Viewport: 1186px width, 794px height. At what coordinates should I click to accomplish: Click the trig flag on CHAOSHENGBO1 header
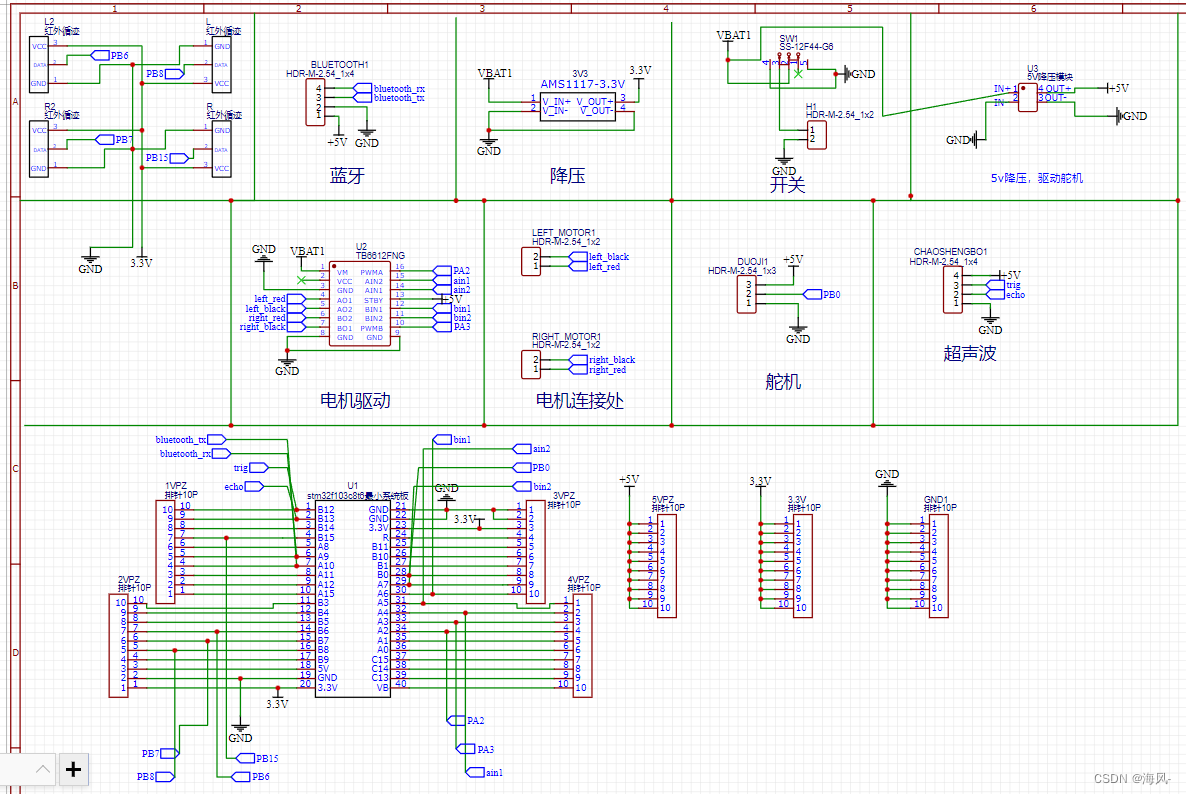1004,285
